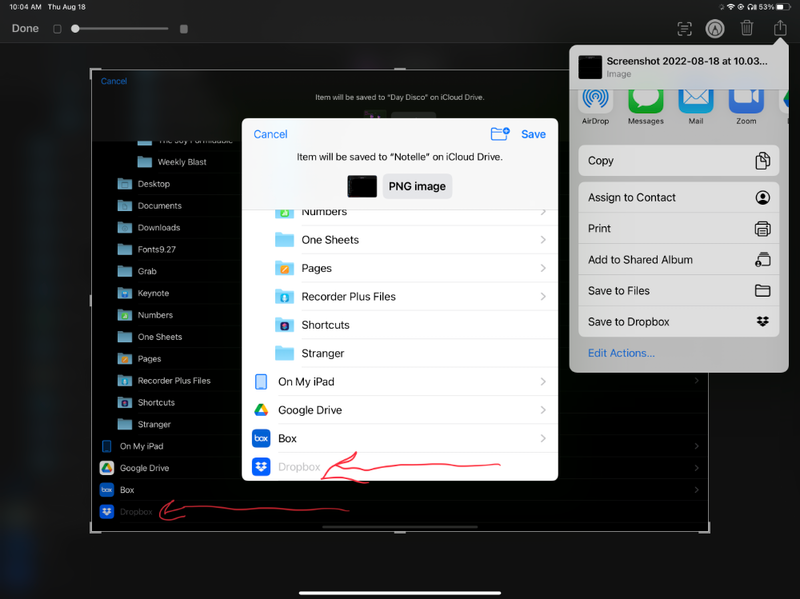Share via Zoom app icon
The height and width of the screenshot is (599, 800).
746,101
